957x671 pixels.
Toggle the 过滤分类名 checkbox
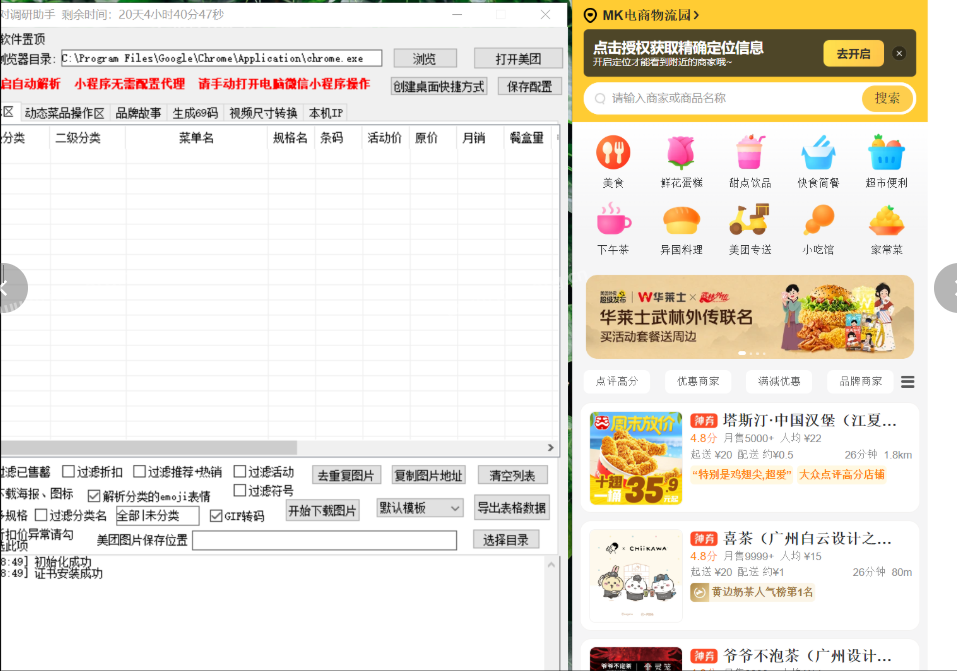coord(41,515)
